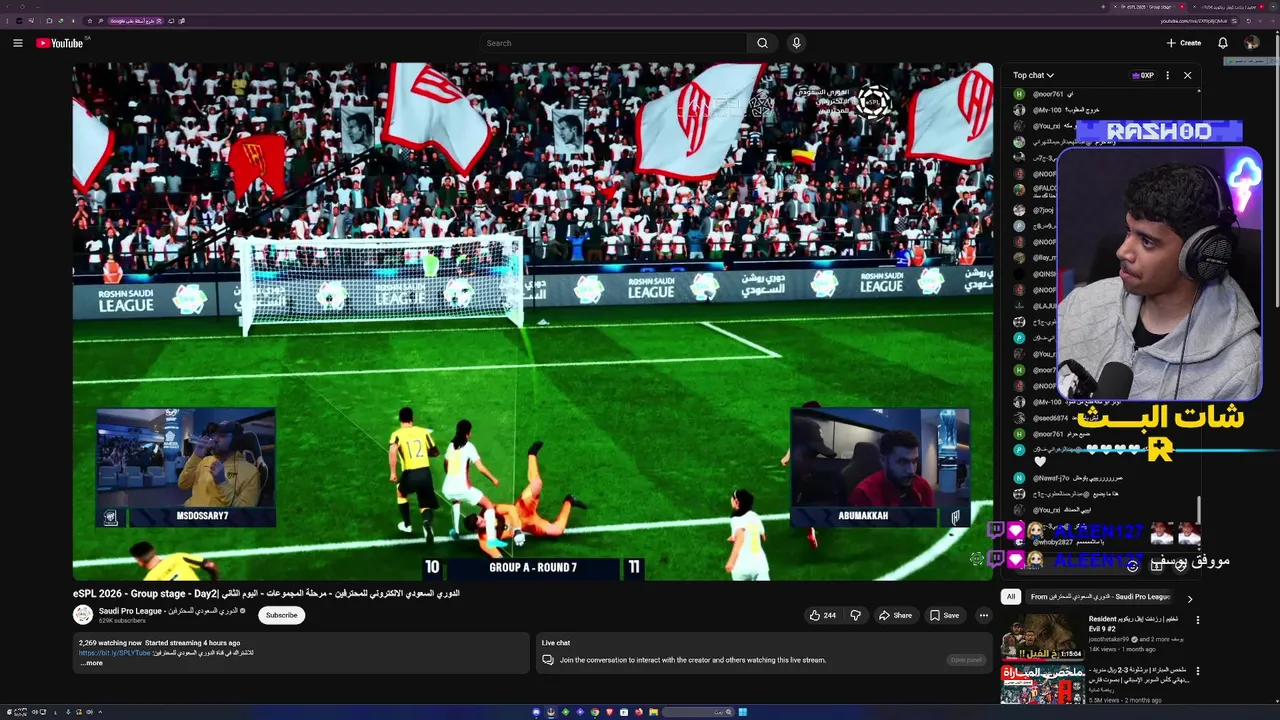Click the eSPL 2026 Group stage Day2 video title
Viewport: 1280px width, 720px height.
[266, 593]
